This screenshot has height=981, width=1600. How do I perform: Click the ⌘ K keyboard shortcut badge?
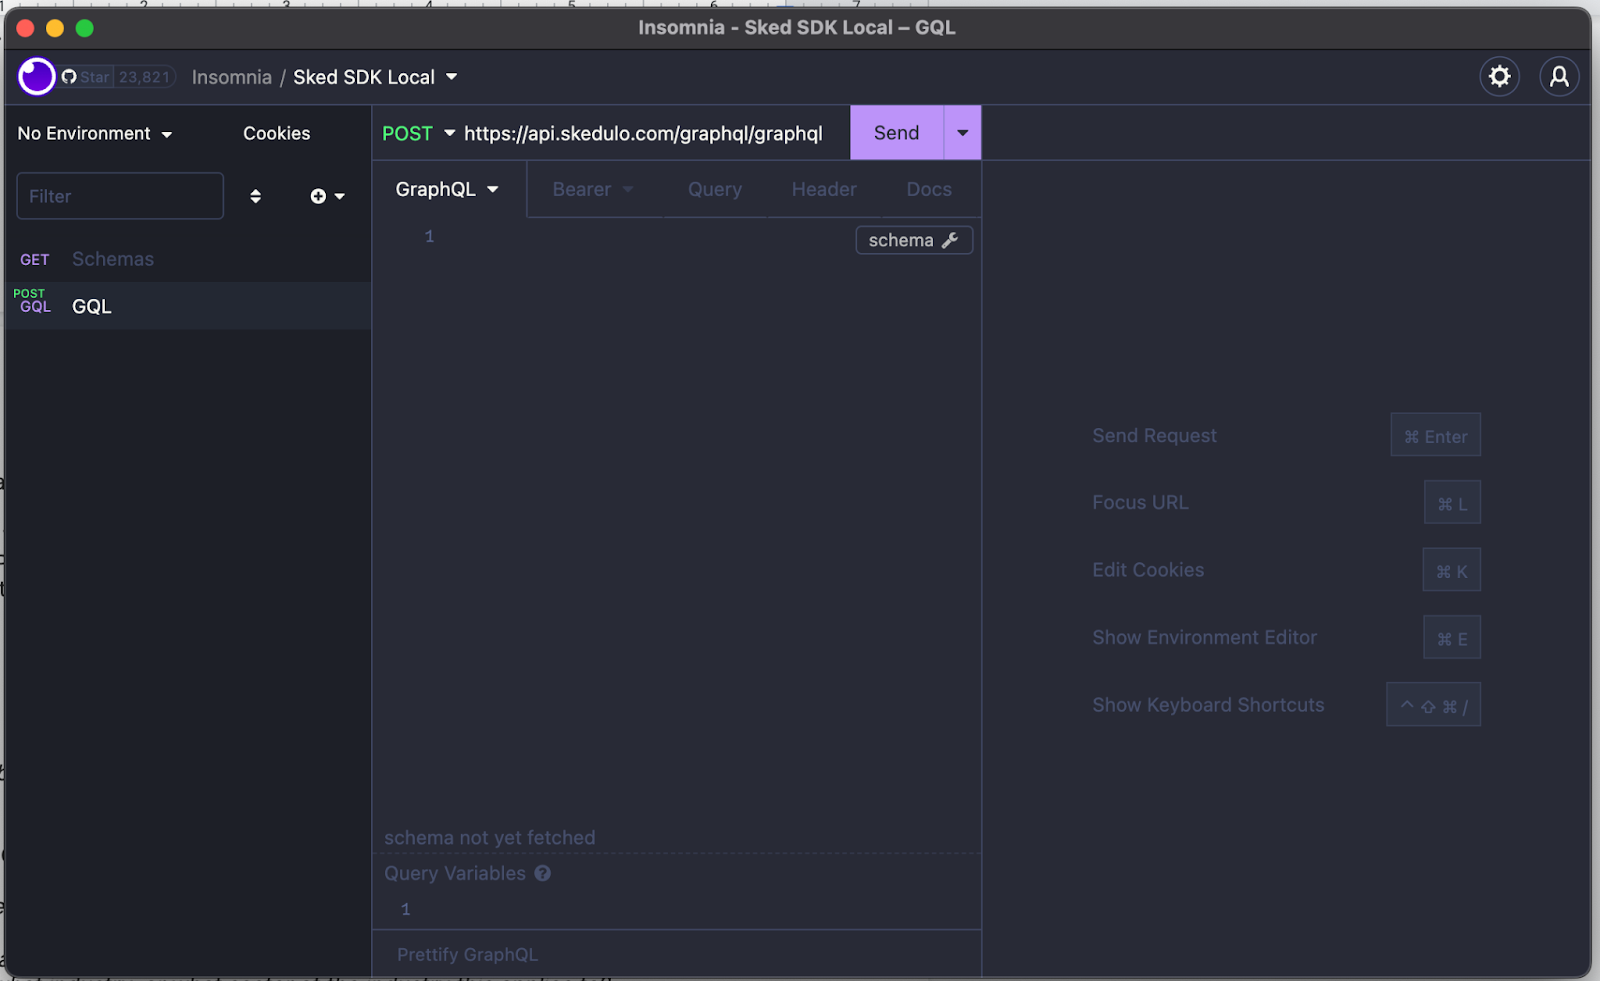coord(1451,570)
